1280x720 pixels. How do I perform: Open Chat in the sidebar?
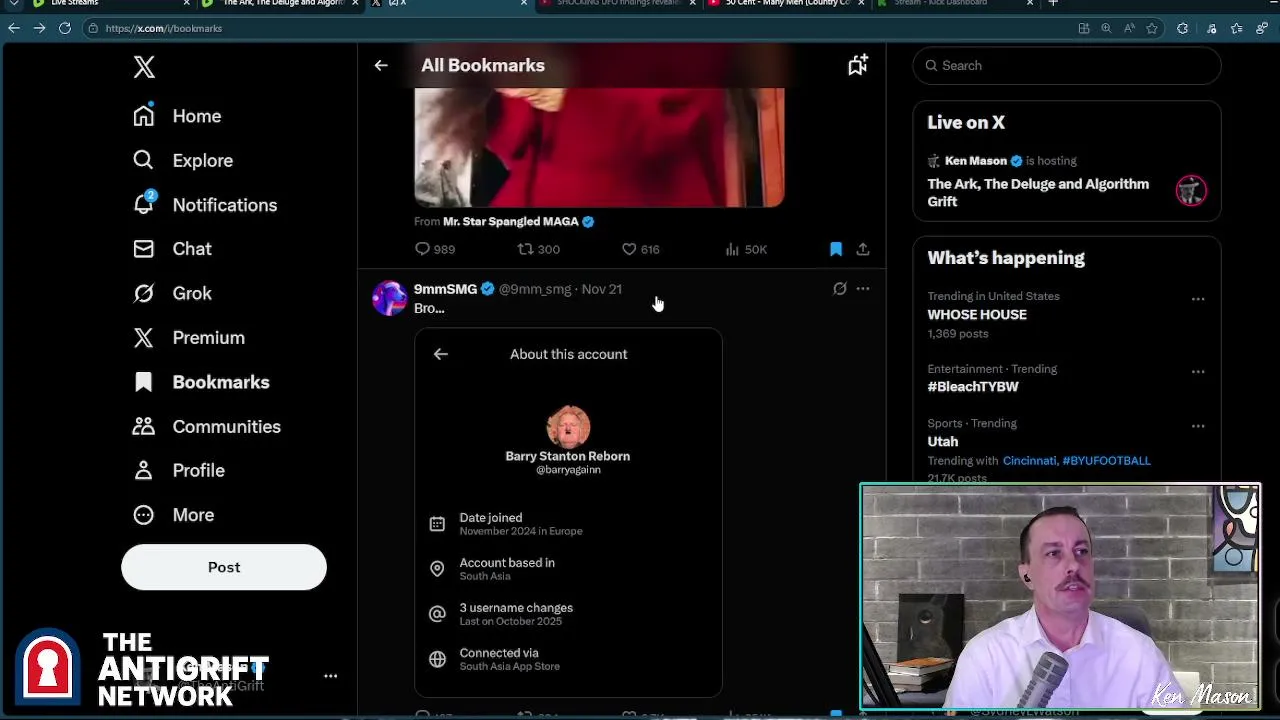(172, 249)
